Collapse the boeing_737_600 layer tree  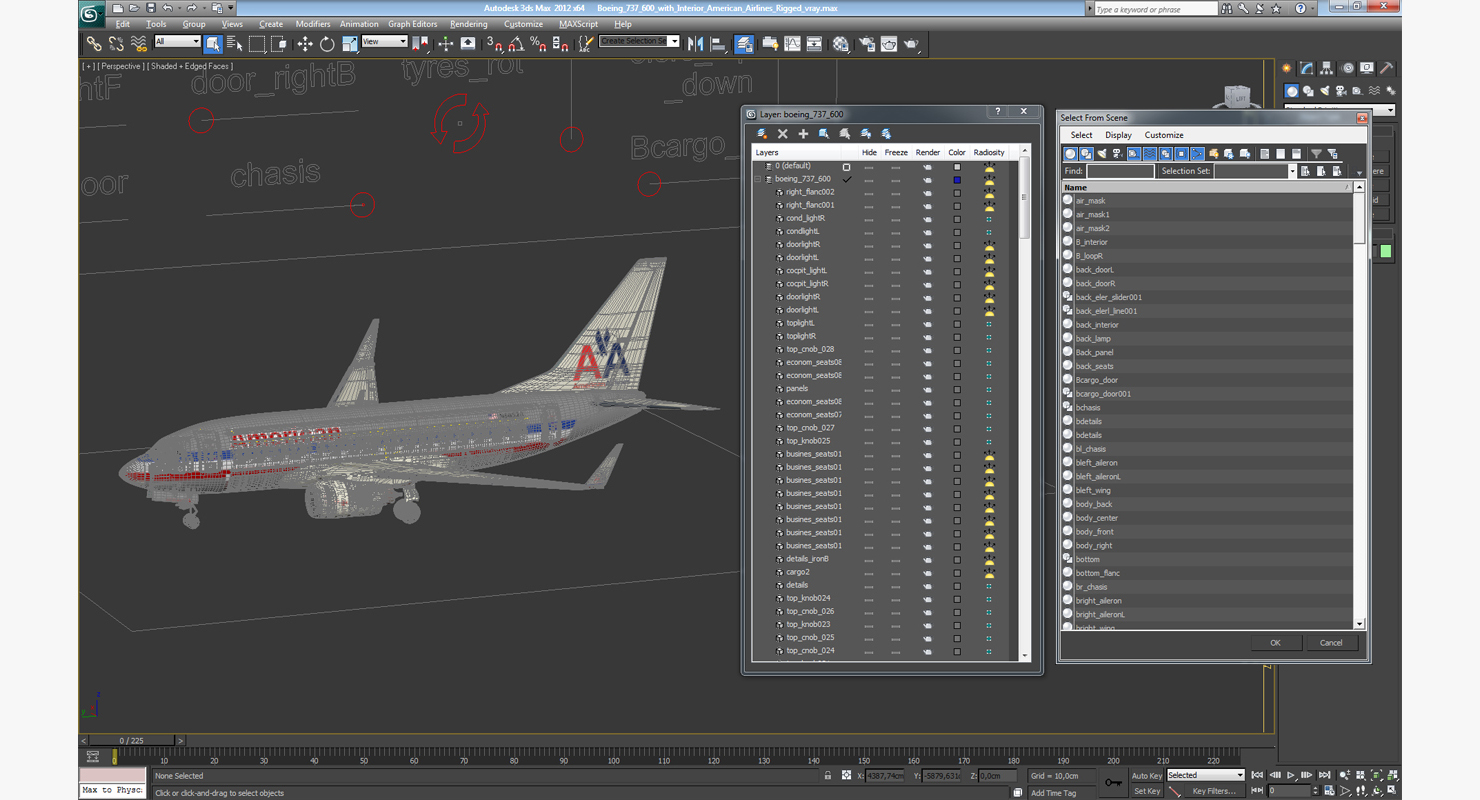pos(758,179)
